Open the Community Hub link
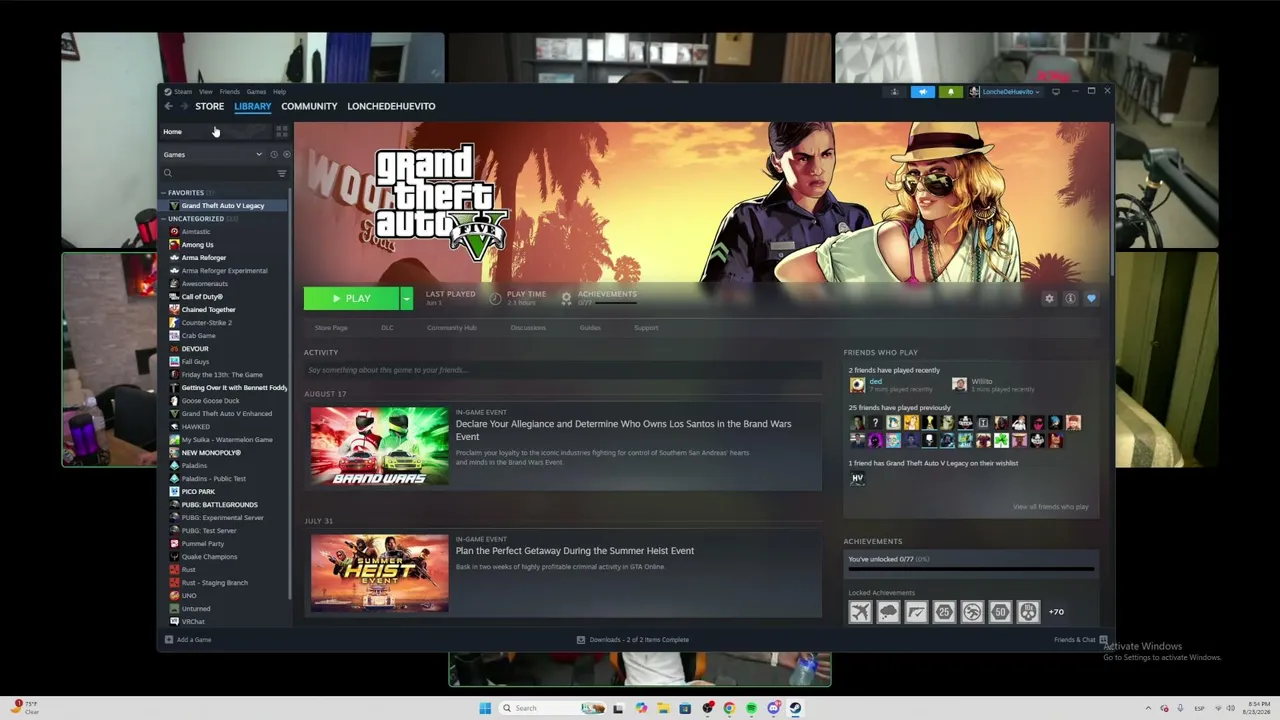Viewport: 1280px width, 720px height. (x=452, y=328)
